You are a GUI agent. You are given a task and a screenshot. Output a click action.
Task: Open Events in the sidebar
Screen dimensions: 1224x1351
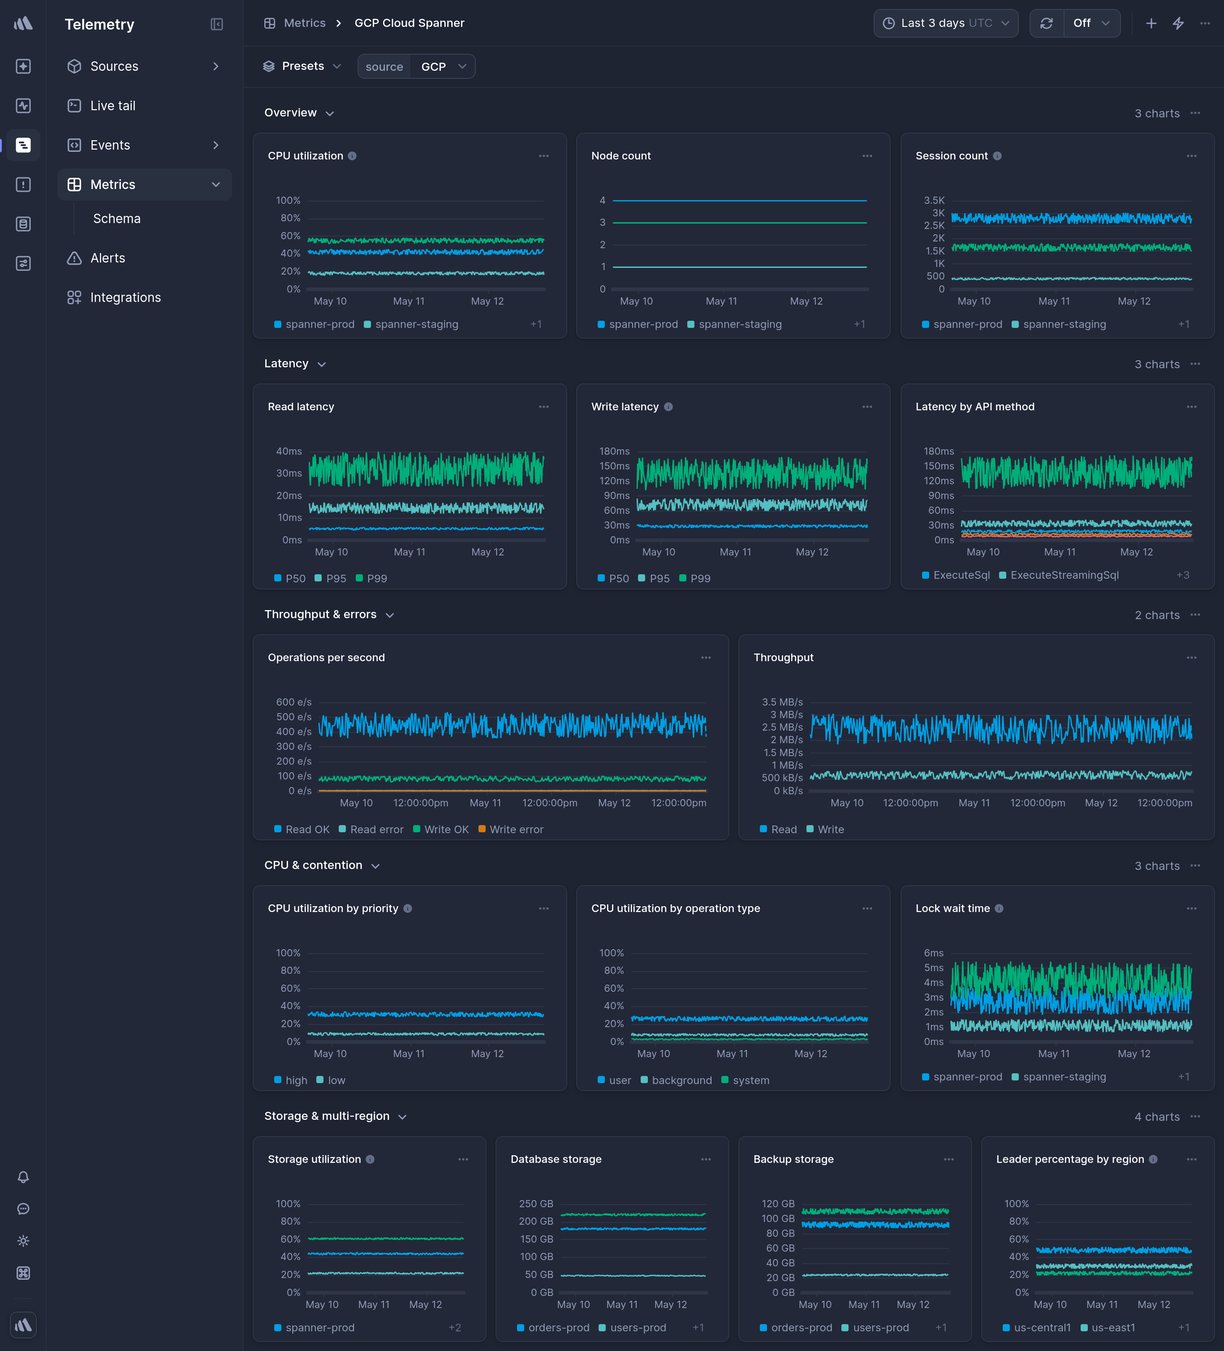click(144, 145)
